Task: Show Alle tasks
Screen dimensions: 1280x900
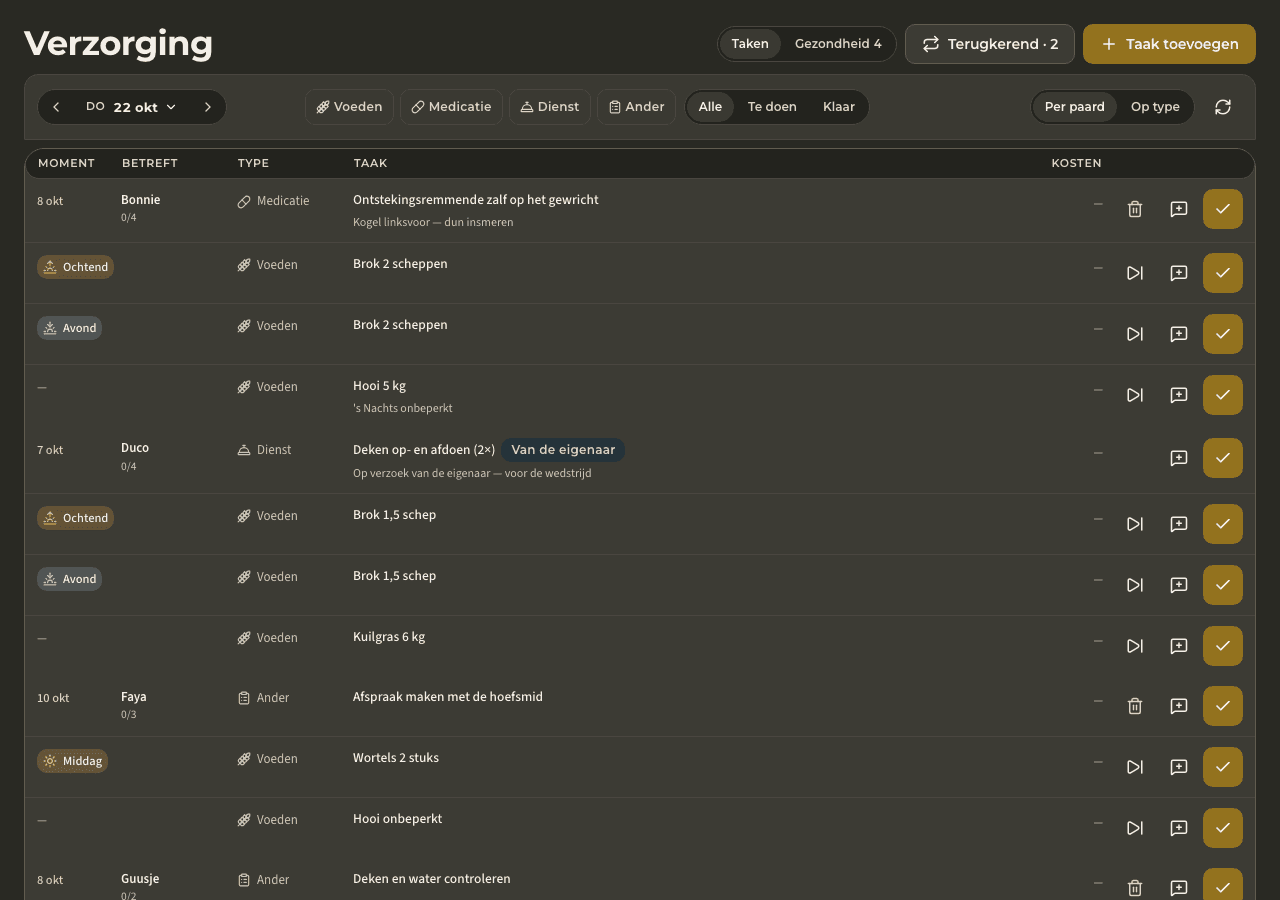Action: pos(710,107)
